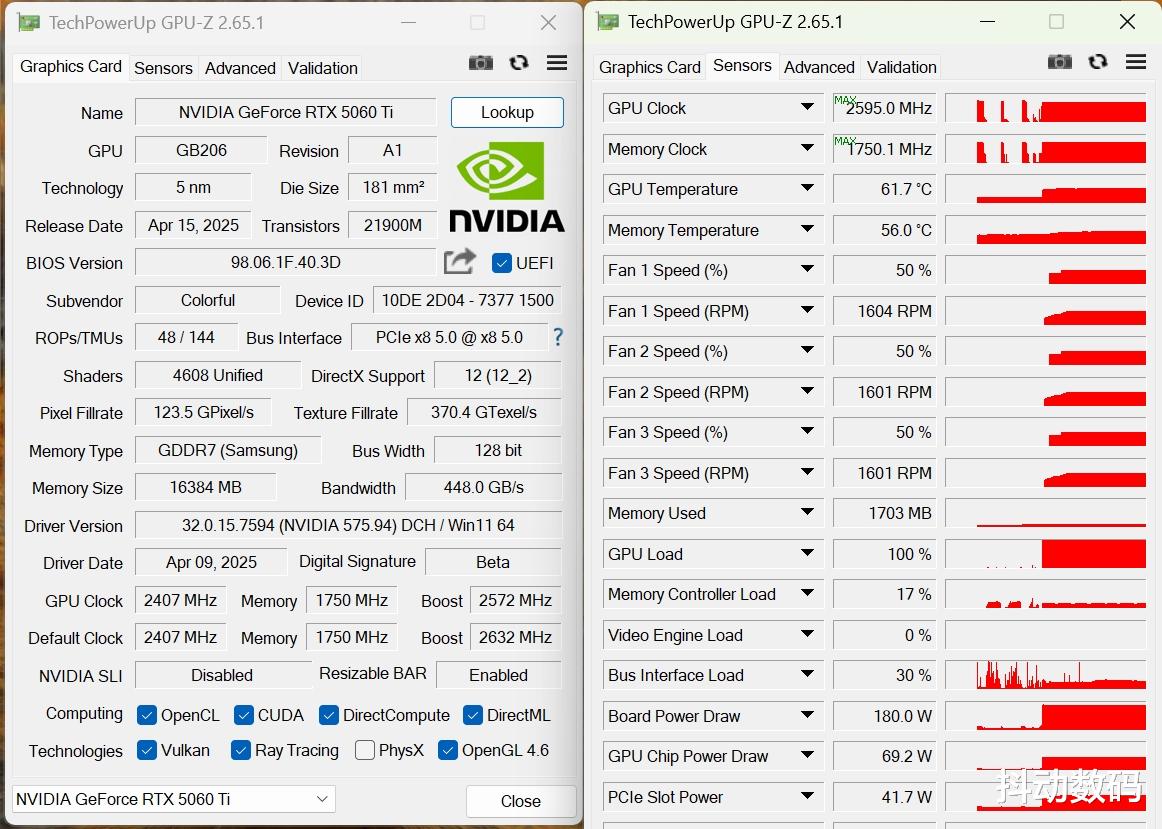
Task: Click the Bus Interface question mark help icon
Action: click(558, 337)
